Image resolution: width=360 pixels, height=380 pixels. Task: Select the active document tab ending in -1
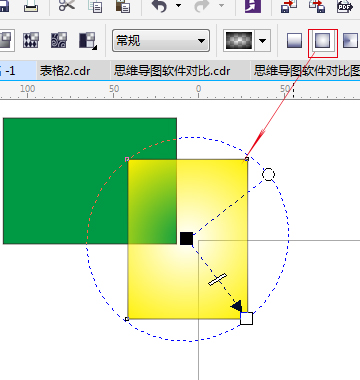click(x=18, y=71)
